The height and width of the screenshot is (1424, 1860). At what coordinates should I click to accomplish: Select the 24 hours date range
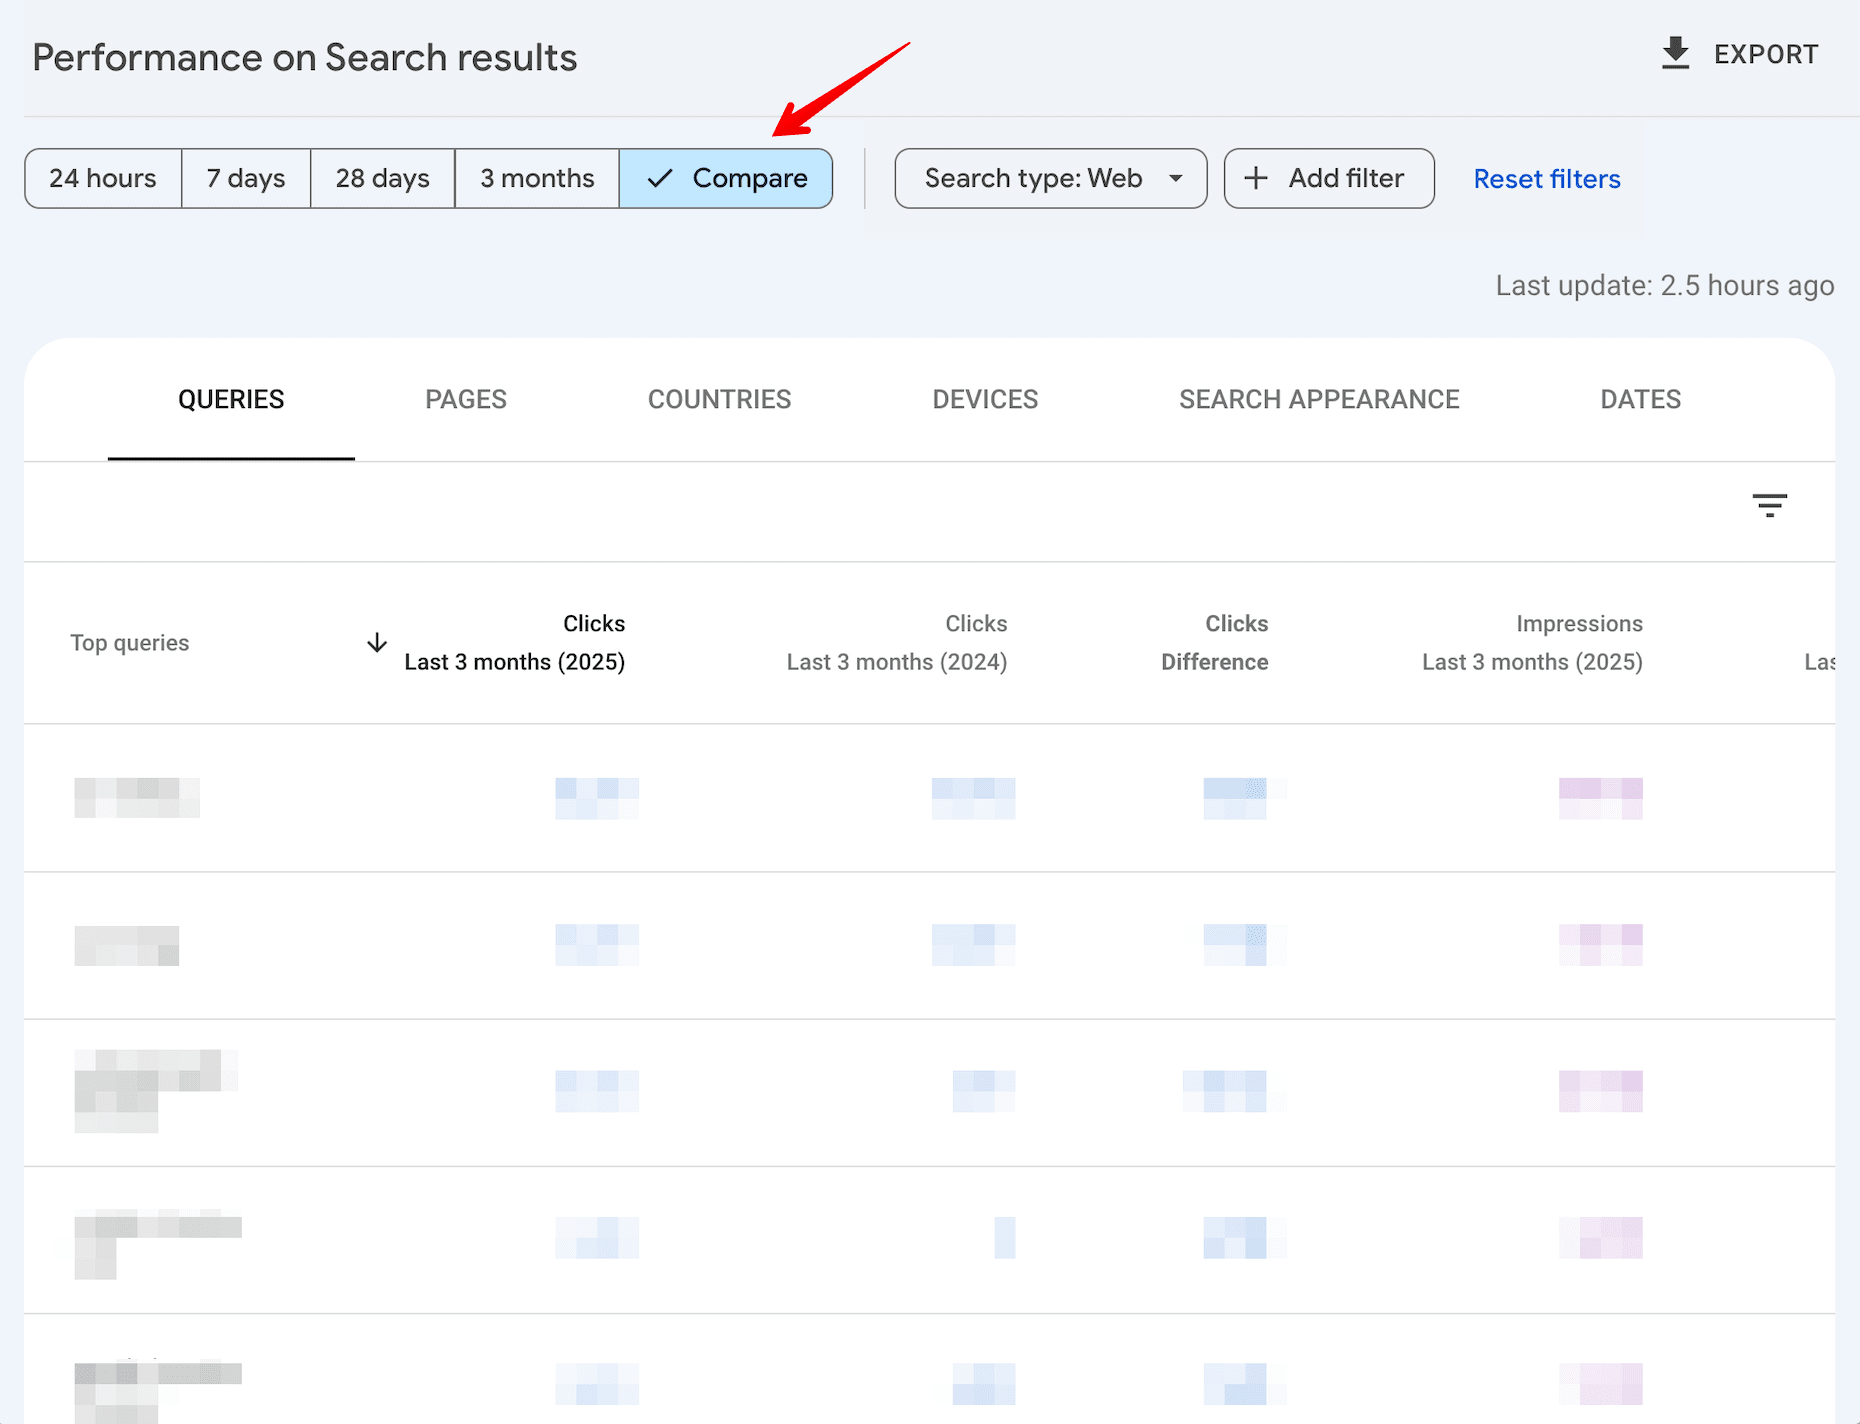click(x=102, y=178)
